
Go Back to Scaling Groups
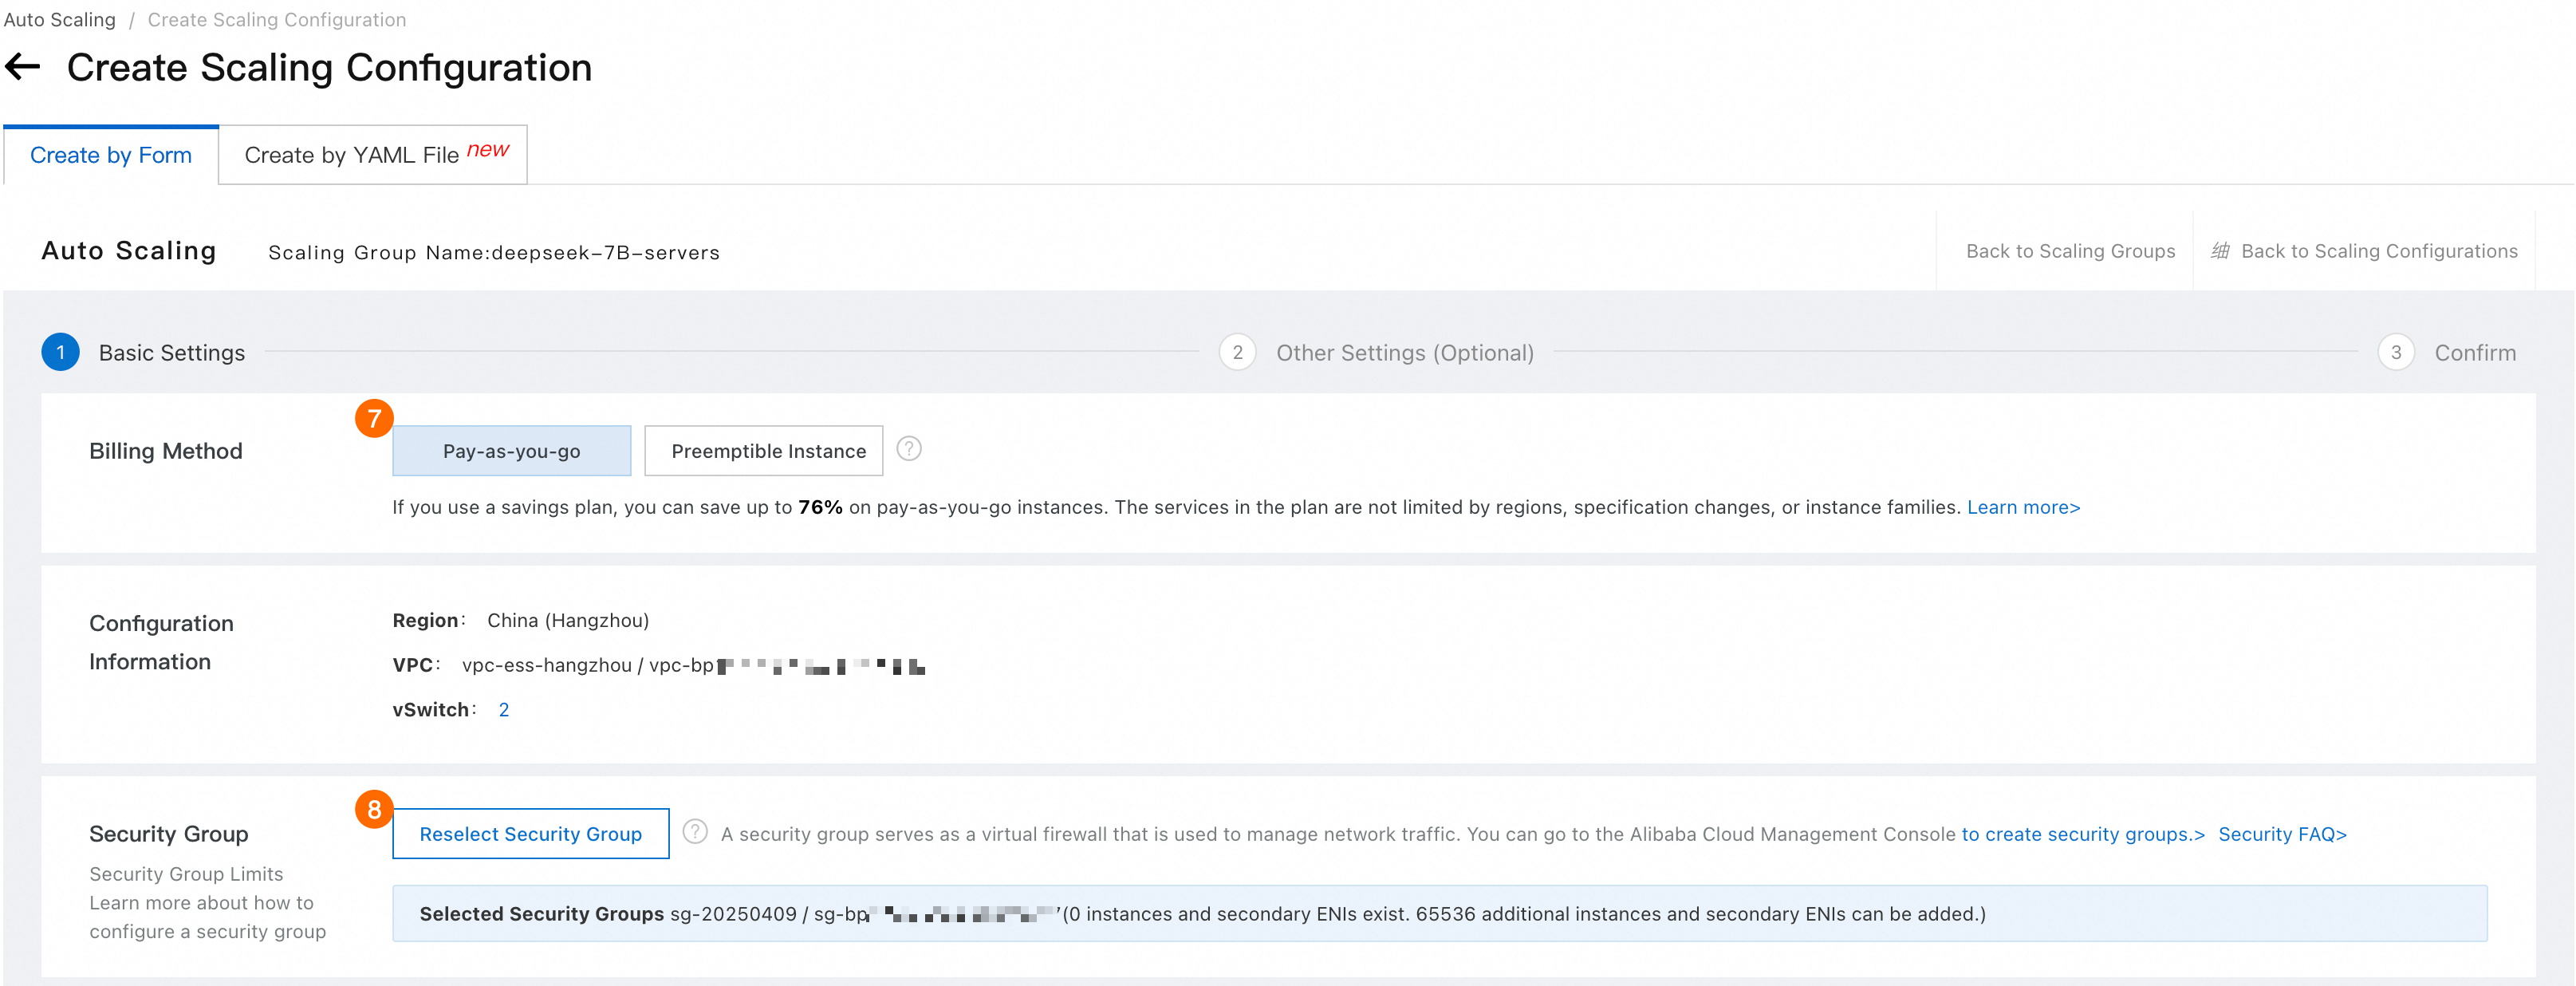pos(2070,251)
